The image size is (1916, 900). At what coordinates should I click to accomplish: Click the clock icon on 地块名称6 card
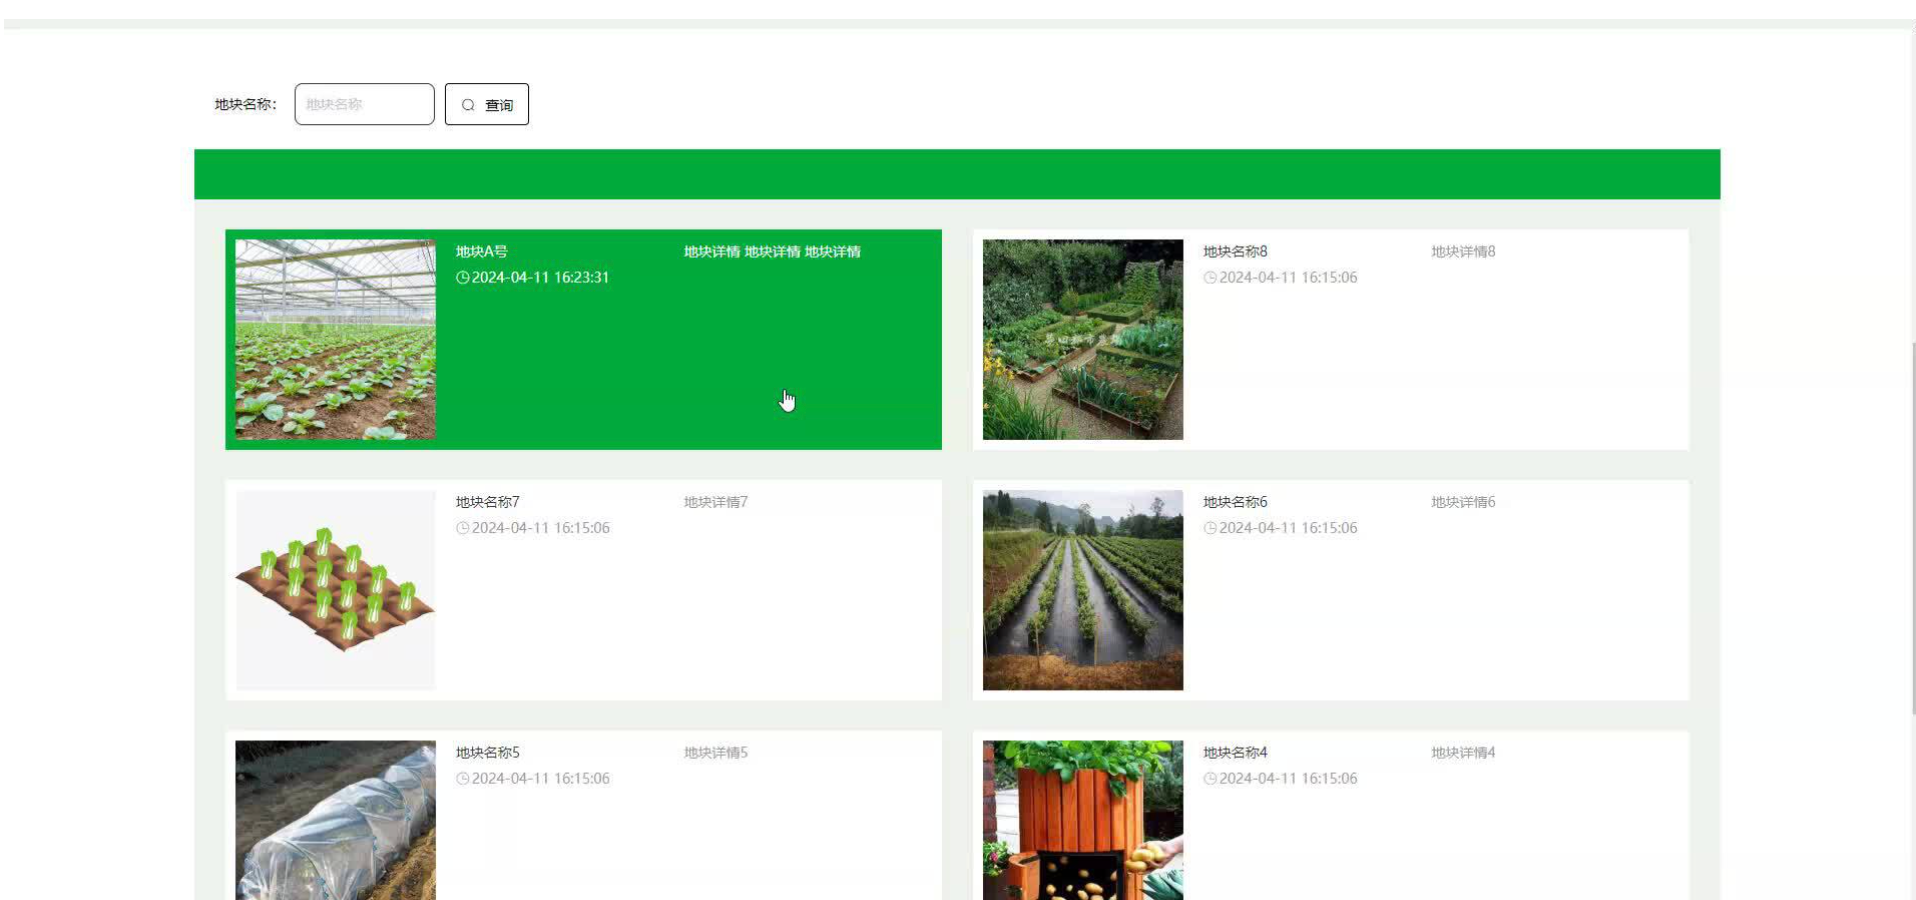pyautogui.click(x=1210, y=528)
